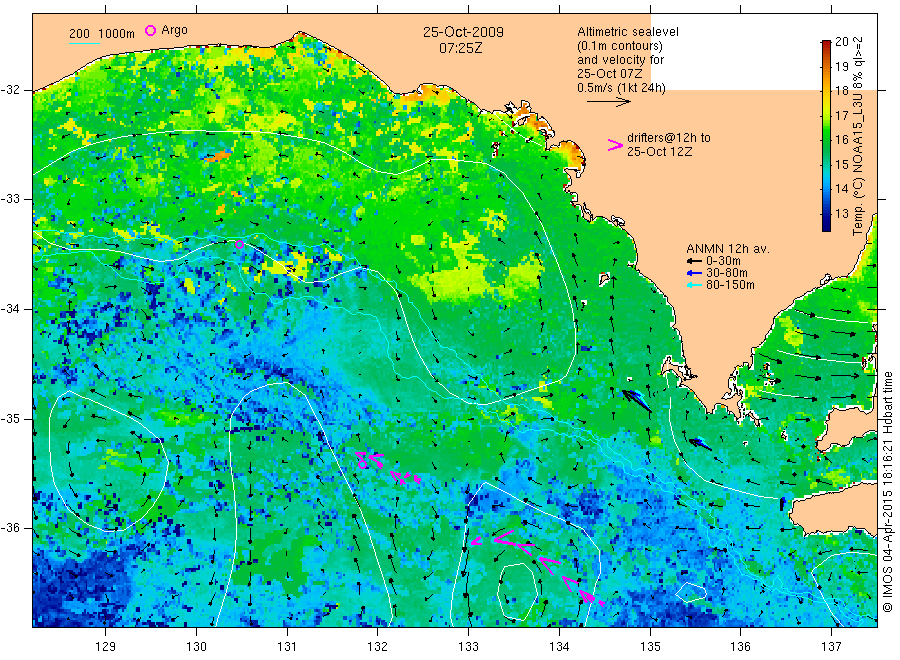Screen dimensions: 900x660
Task: Click the blue ANMN current arrows near 135E -34.8
Action: tap(638, 401)
